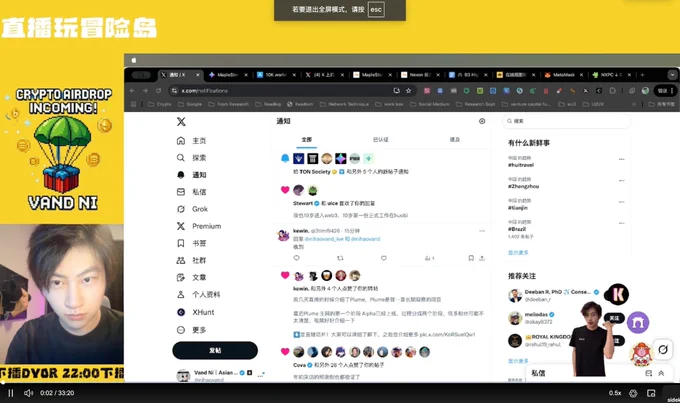This screenshot has width=680, height=403.
Task: Compose new message in 私信 drawer
Action: [648, 373]
